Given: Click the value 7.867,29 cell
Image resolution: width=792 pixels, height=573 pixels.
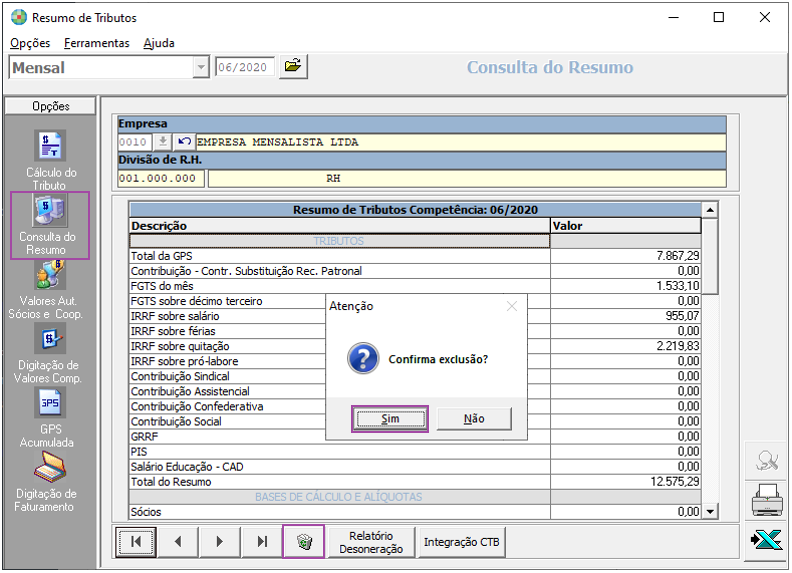Looking at the screenshot, I should (626, 256).
